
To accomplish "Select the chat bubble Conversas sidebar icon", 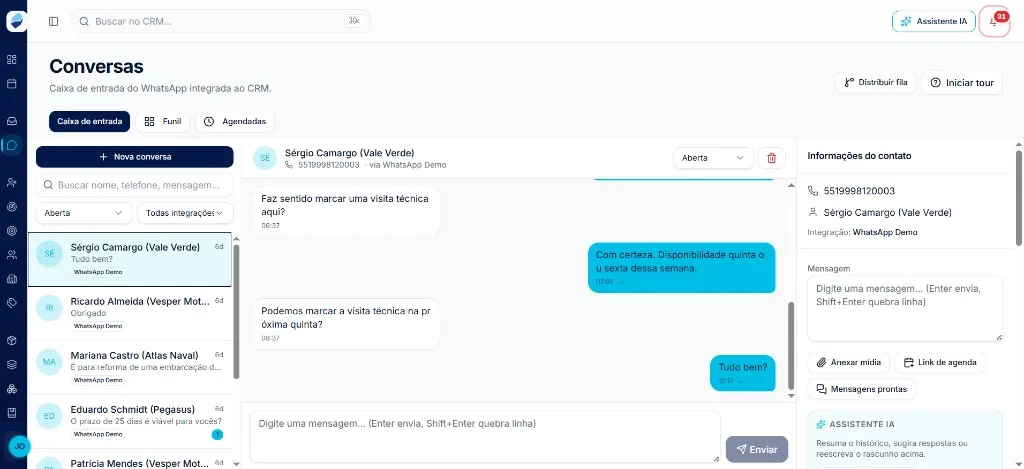I will [11, 145].
